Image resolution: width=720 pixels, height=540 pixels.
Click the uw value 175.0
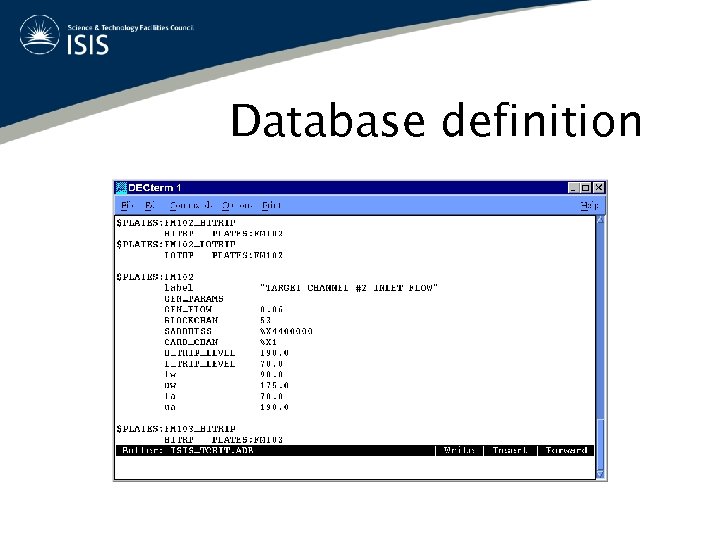click(274, 386)
